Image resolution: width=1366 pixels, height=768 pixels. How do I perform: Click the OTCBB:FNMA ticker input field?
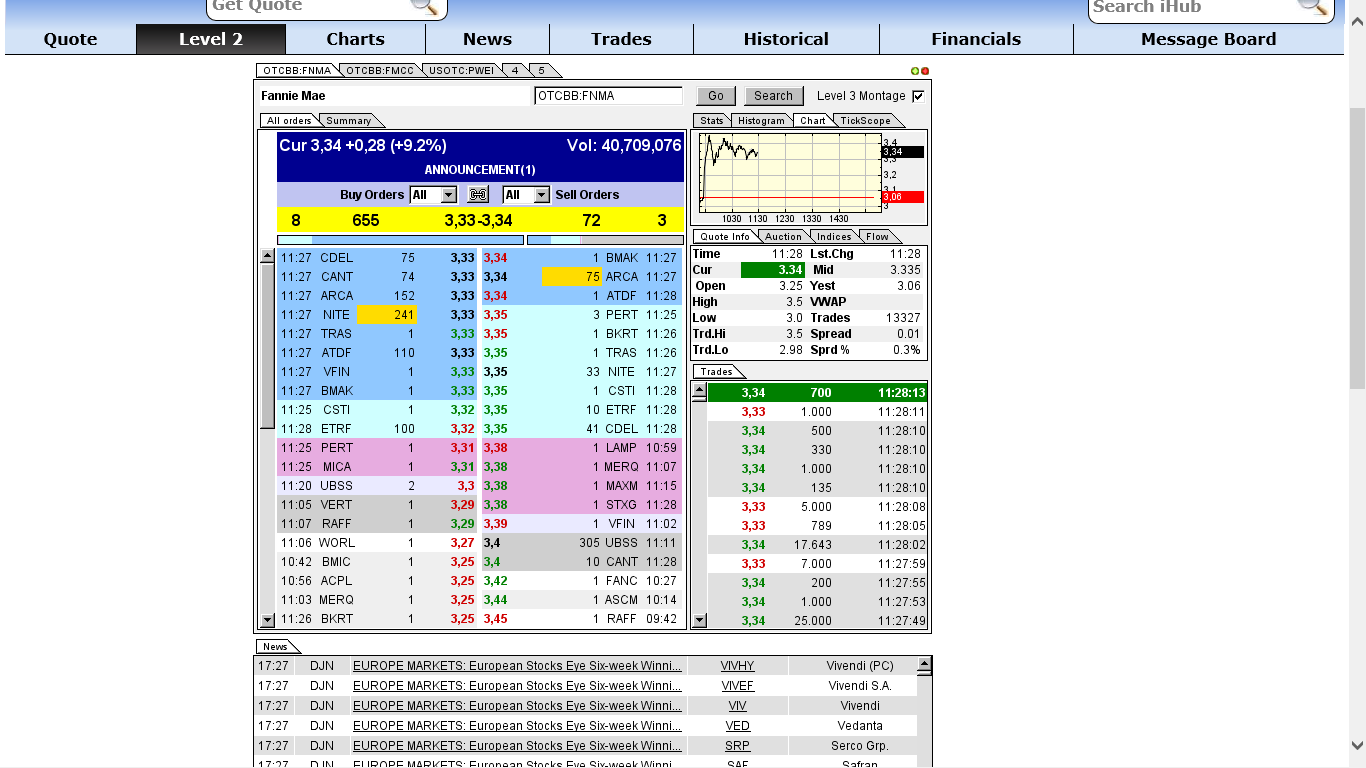(x=610, y=95)
